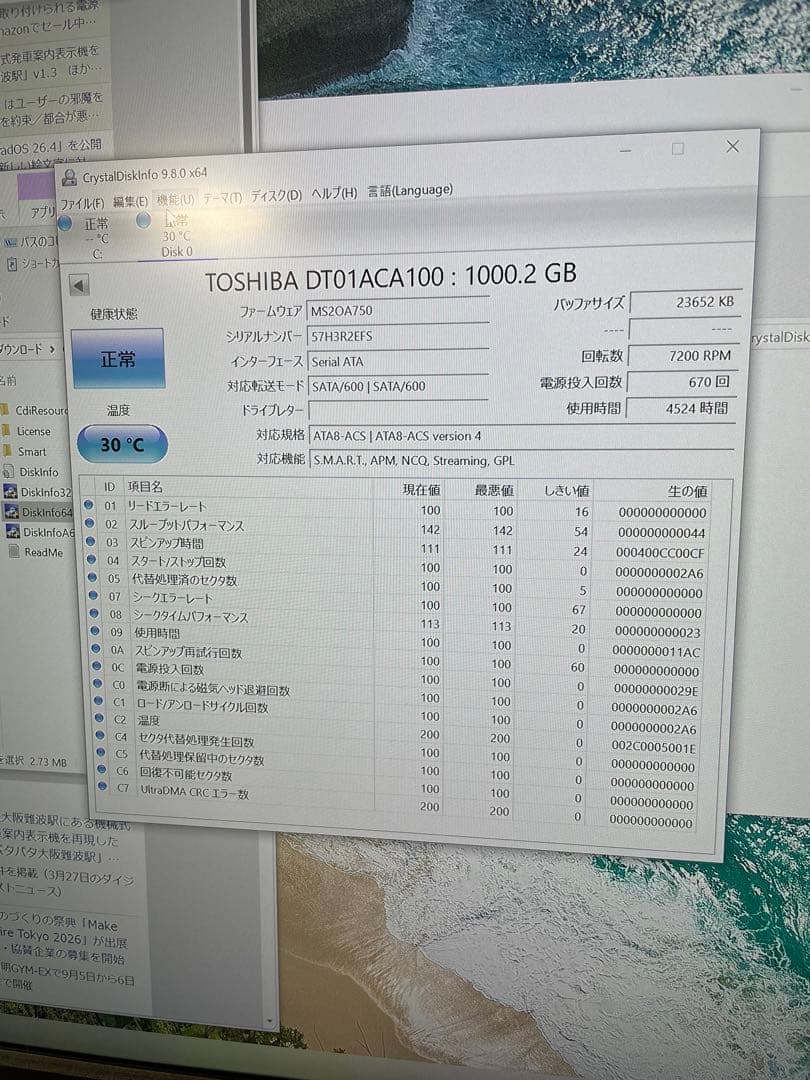This screenshot has width=810, height=1080.
Task: Open the ファイル(F) menu in CrystalDiskInfo
Action: pyautogui.click(x=82, y=204)
